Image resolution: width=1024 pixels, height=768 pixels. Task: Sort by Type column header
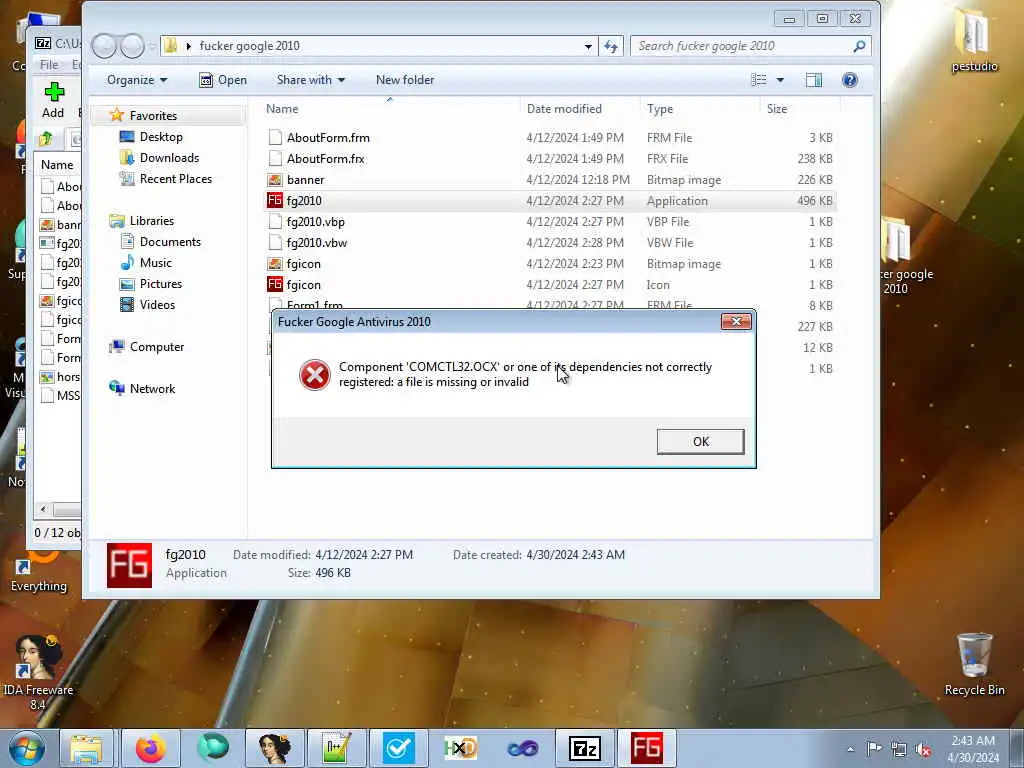pyautogui.click(x=660, y=109)
